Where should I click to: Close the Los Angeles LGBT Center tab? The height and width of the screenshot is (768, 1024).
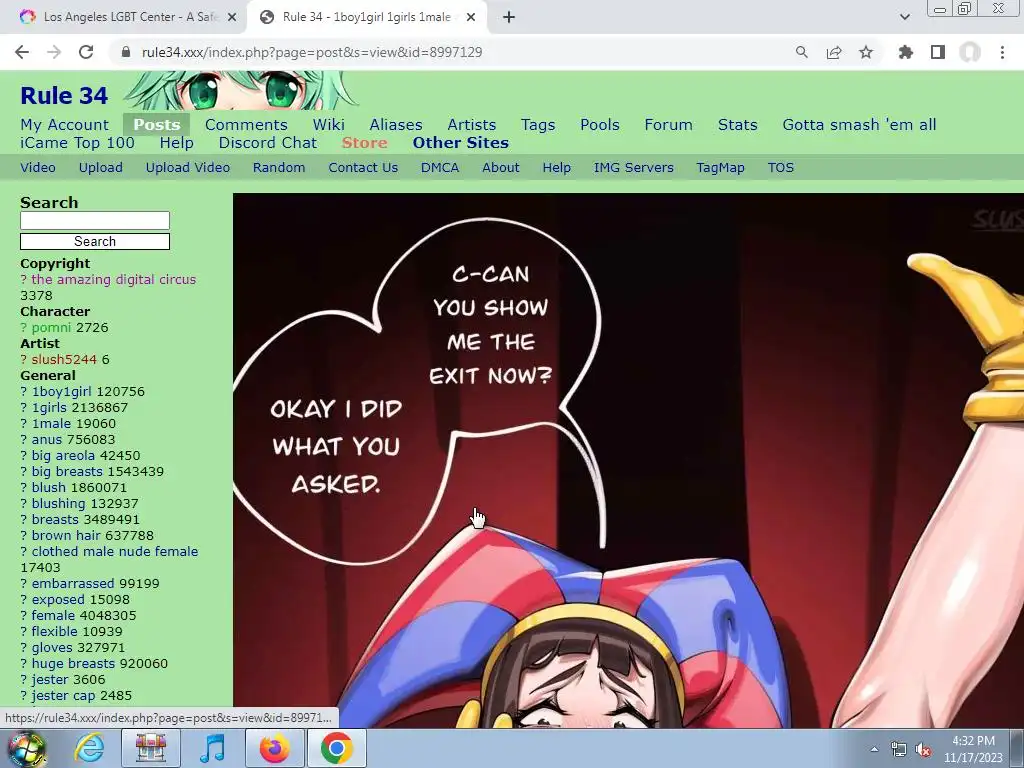tap(232, 17)
